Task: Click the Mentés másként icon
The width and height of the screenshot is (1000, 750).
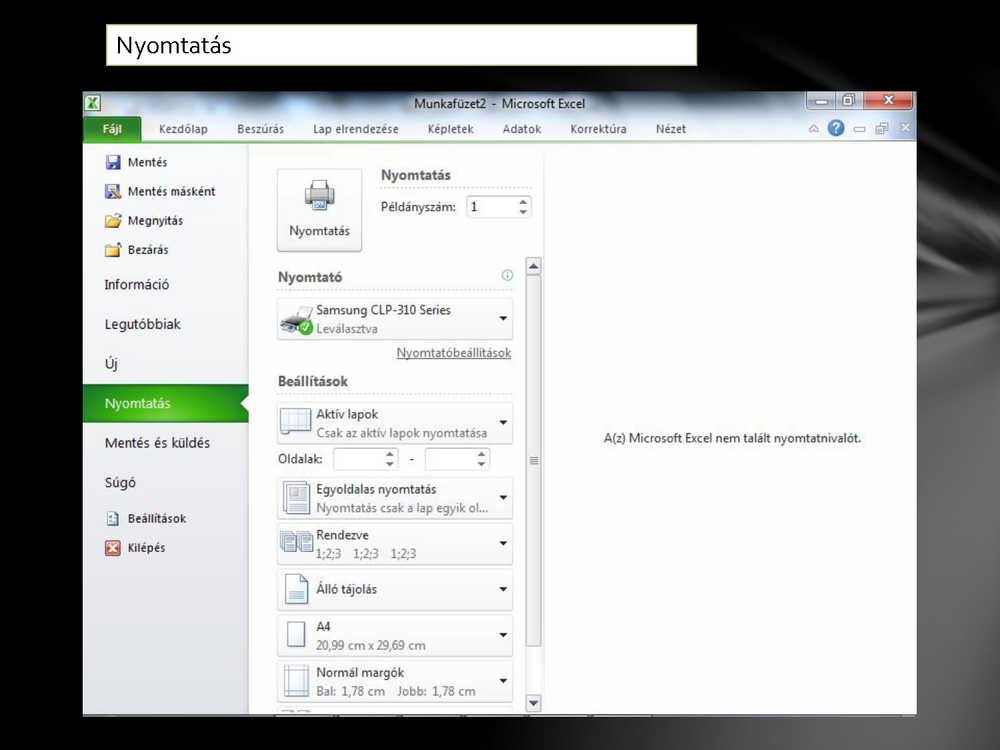Action: 113,191
